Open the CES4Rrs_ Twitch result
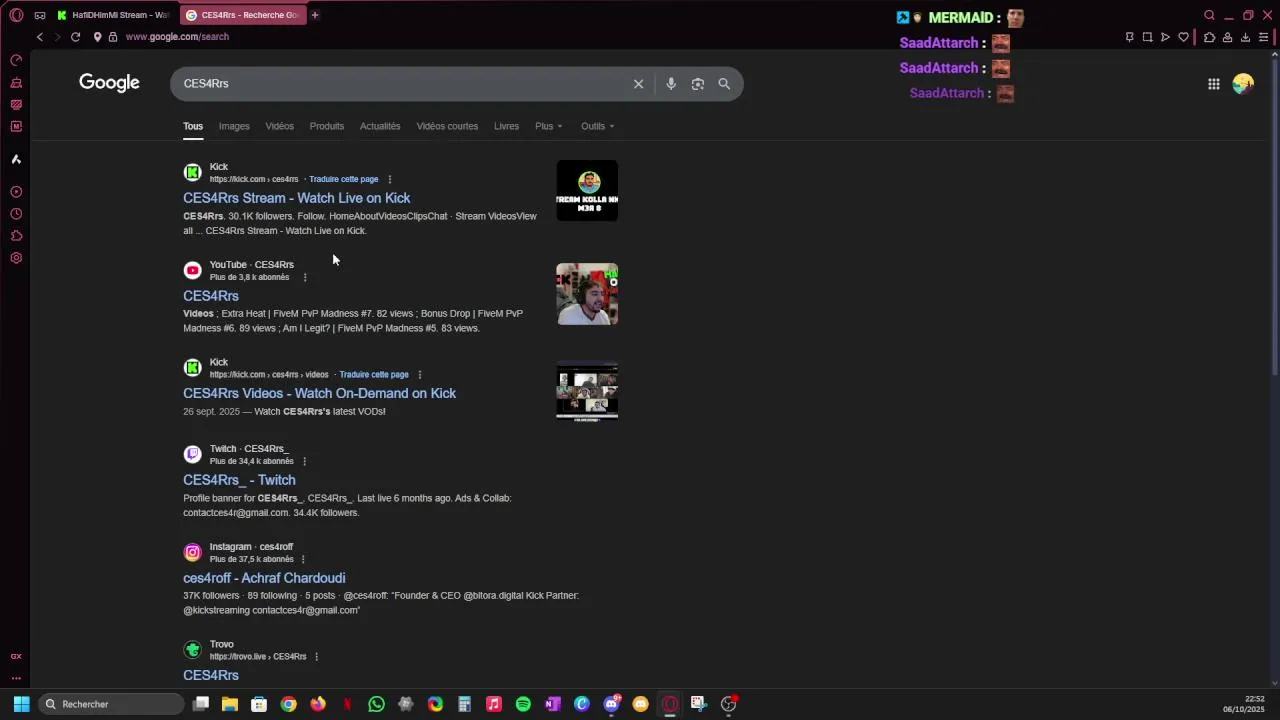 pos(239,480)
